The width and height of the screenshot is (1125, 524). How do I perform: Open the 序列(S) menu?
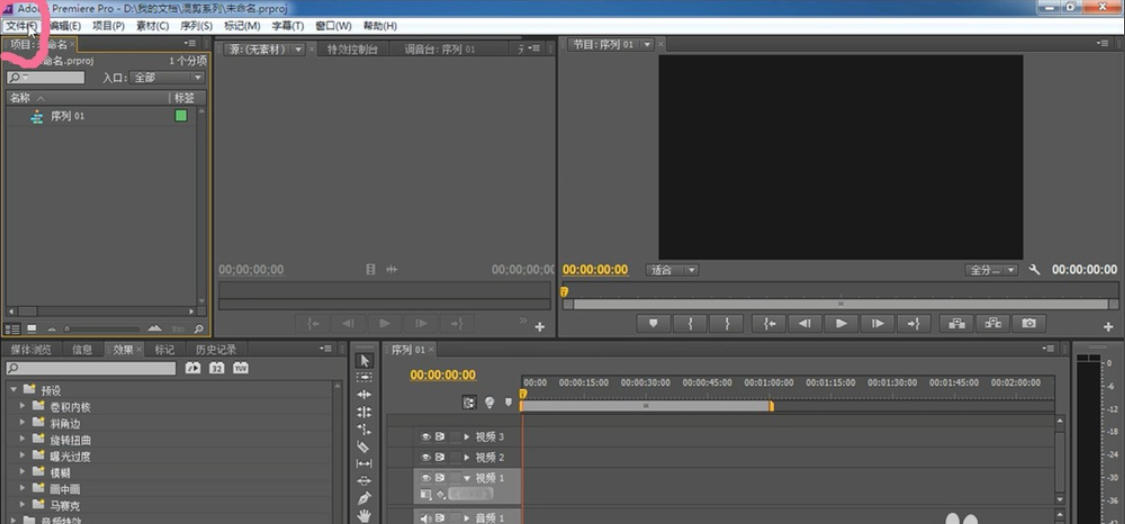click(x=196, y=26)
